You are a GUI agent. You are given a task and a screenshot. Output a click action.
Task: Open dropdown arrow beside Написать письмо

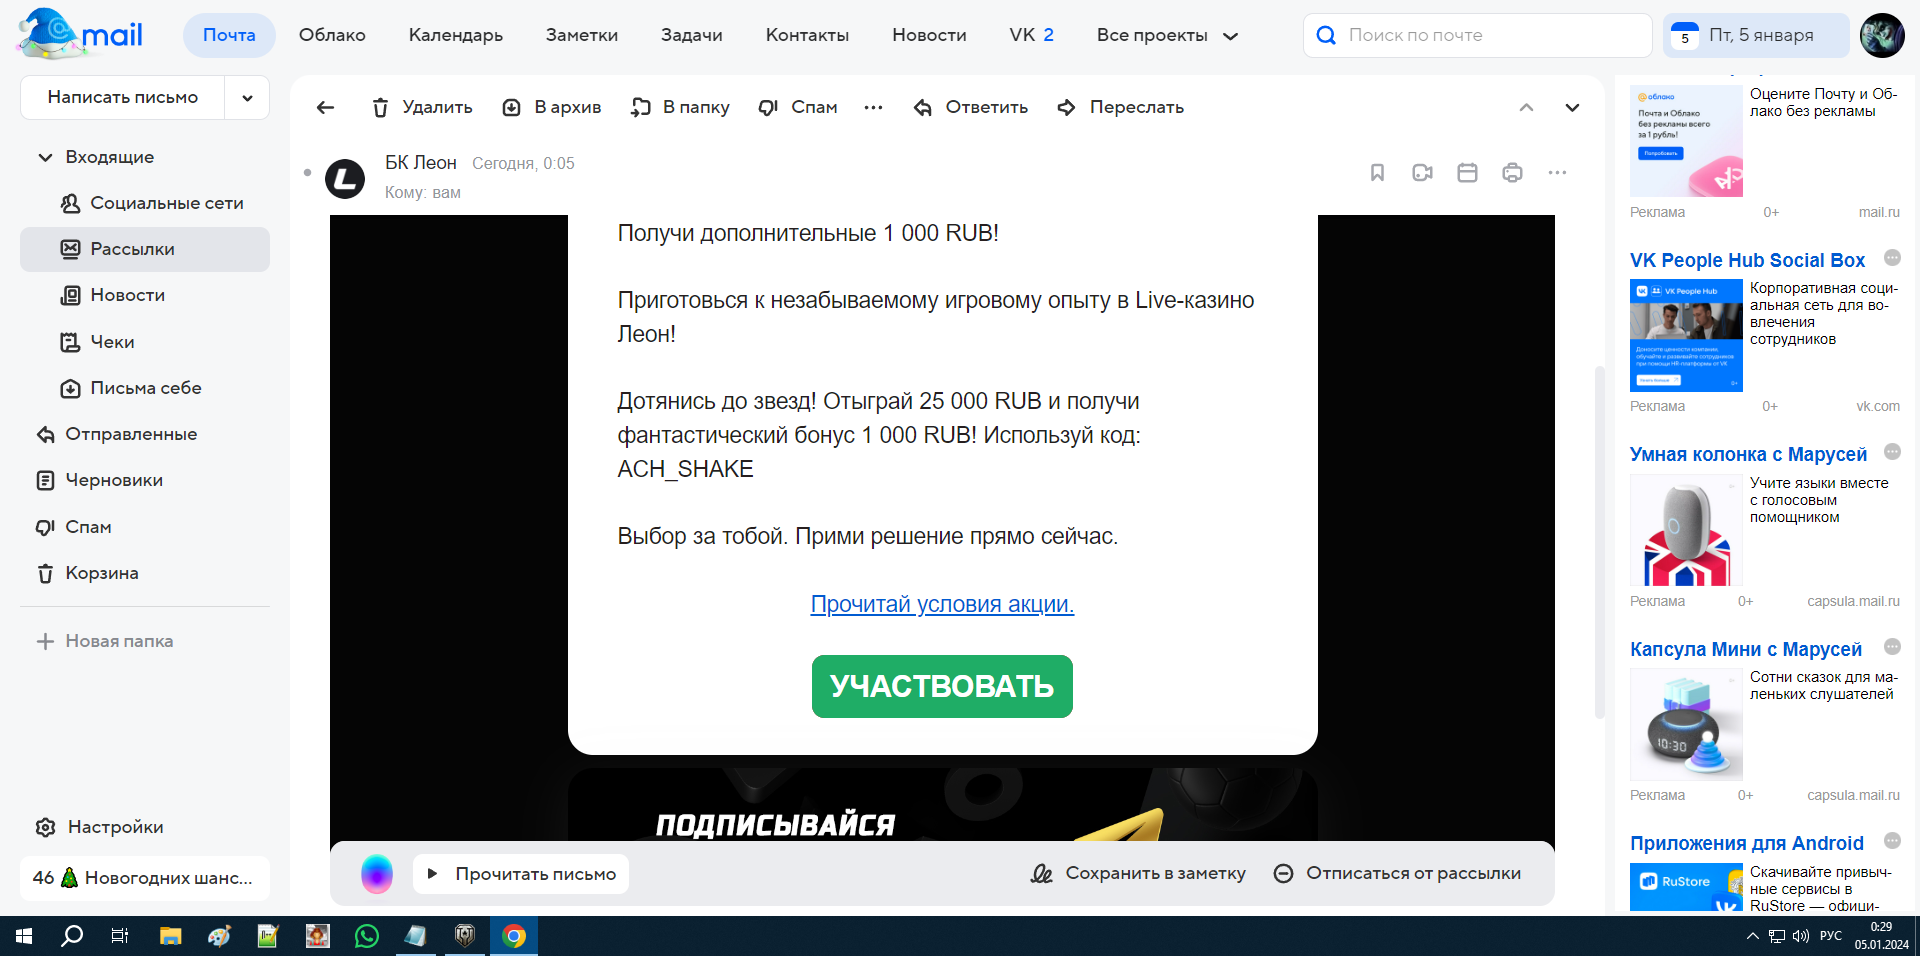[x=247, y=98]
